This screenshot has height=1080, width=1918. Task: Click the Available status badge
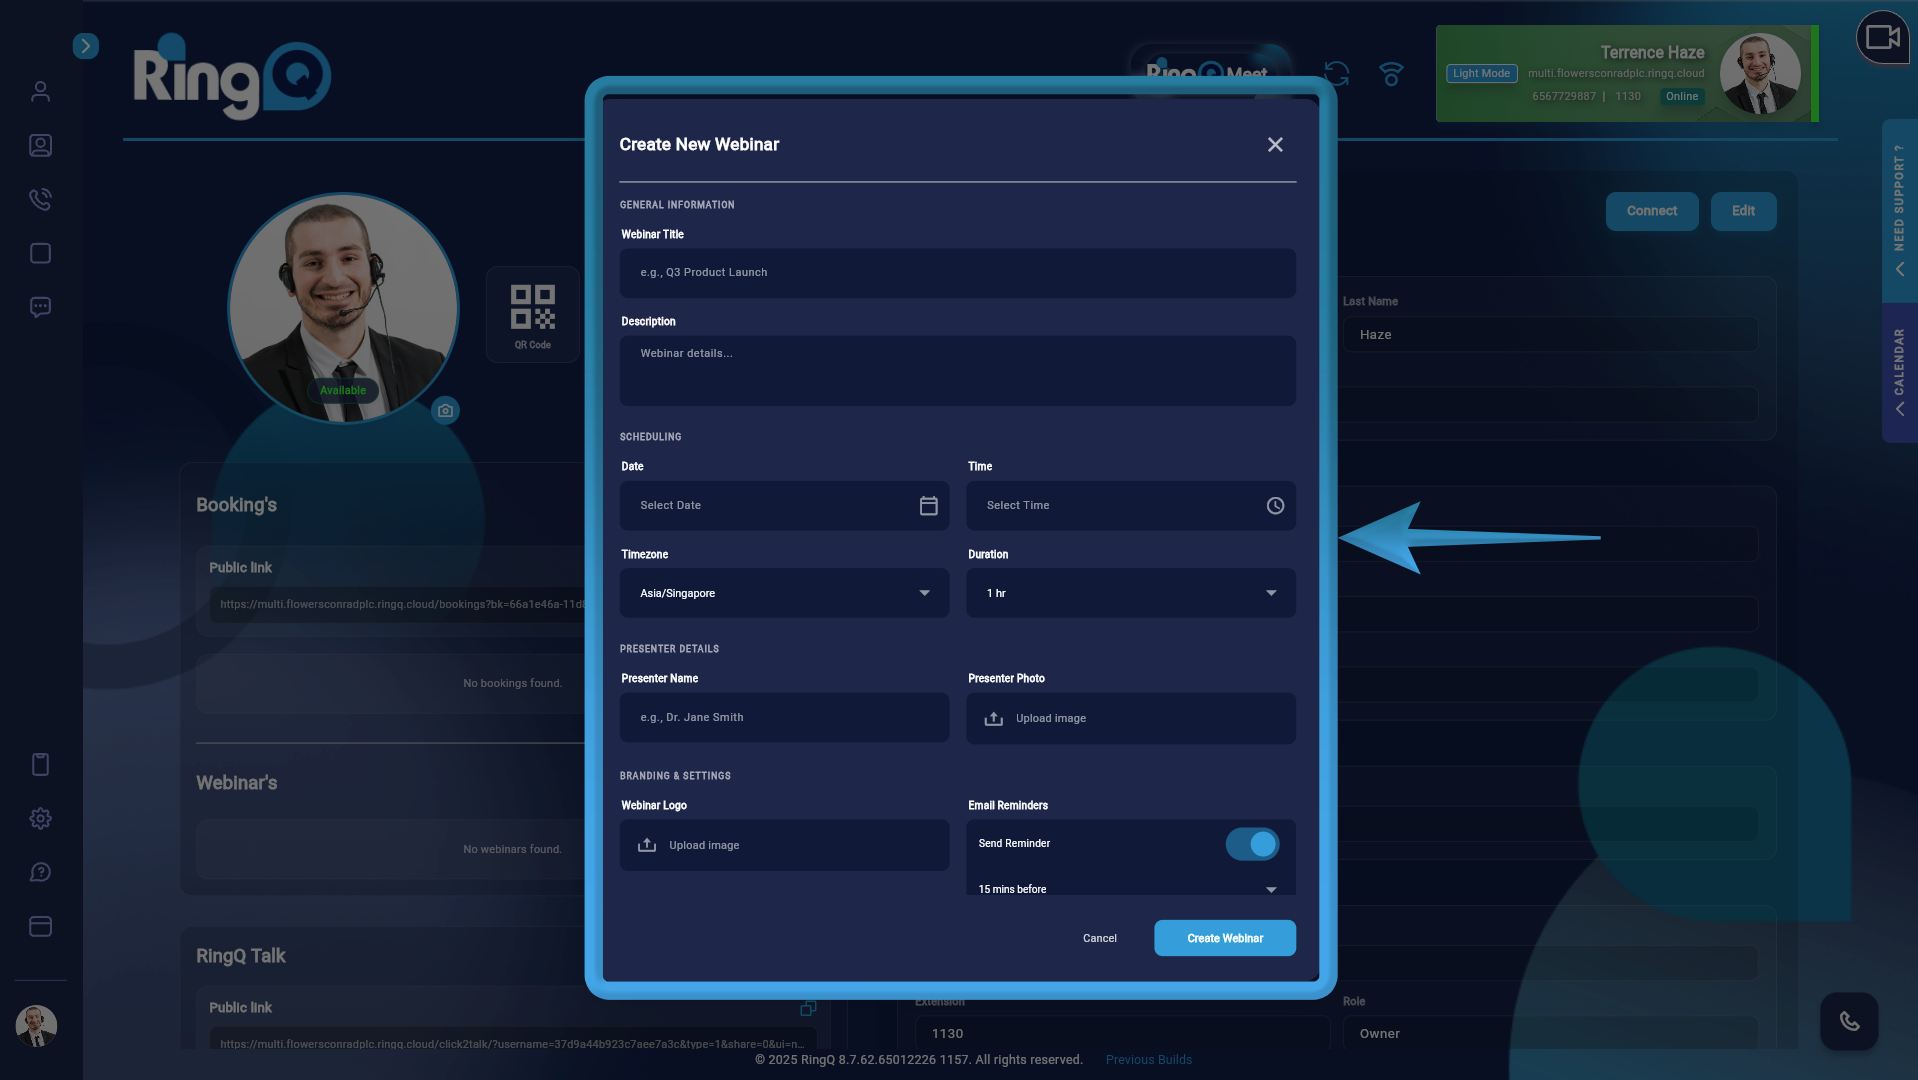[x=343, y=390]
